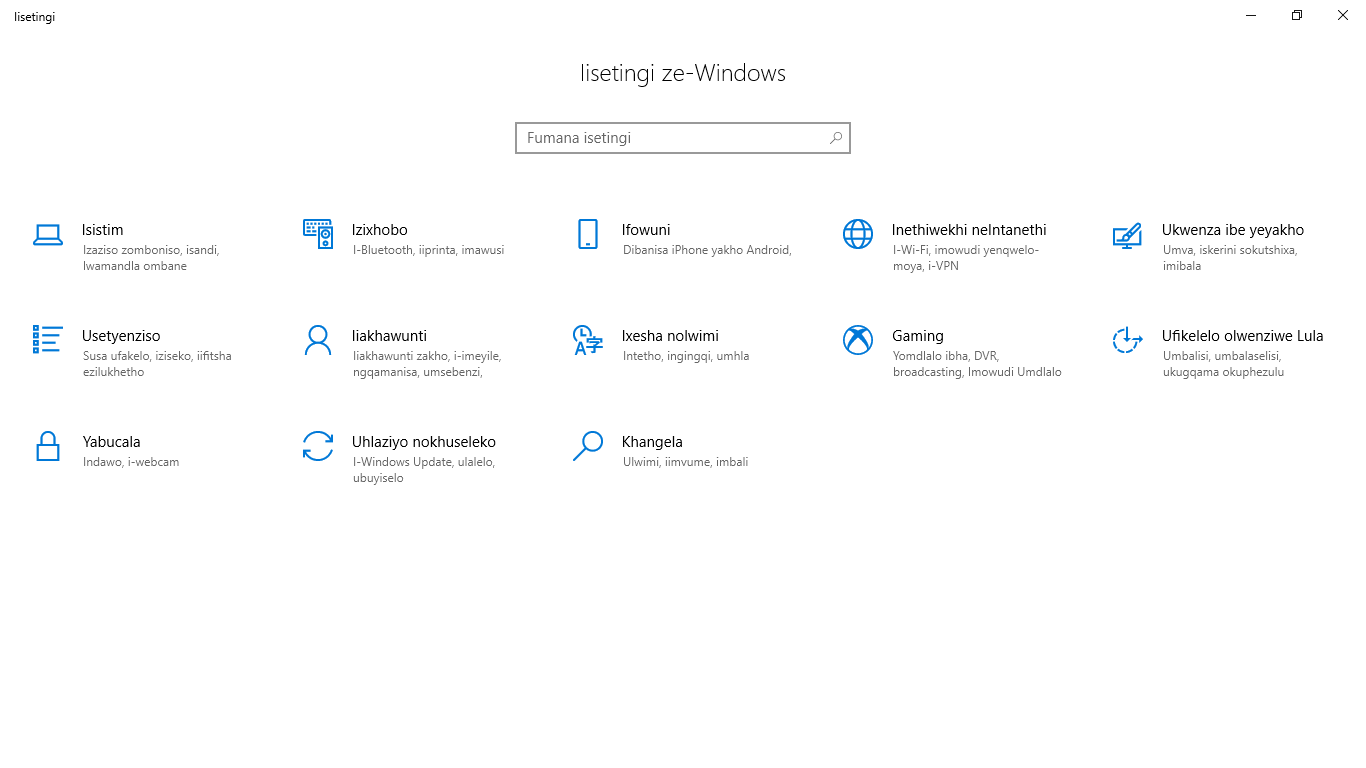Open the Khangela magnifier icon
This screenshot has width=1366, height=768.
[x=588, y=446]
